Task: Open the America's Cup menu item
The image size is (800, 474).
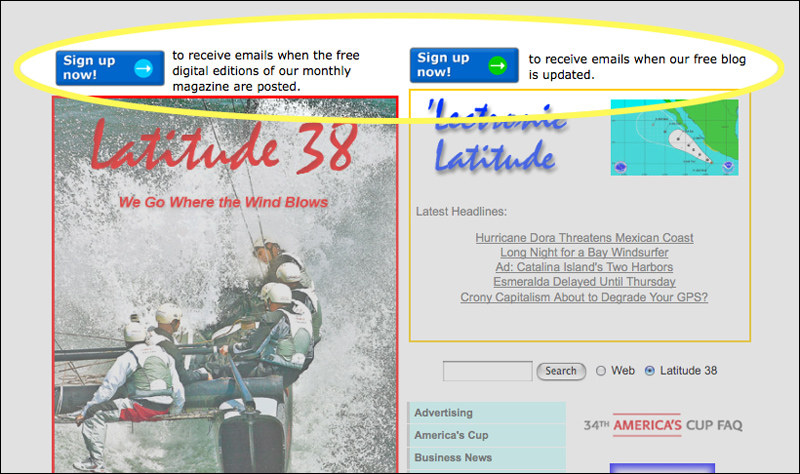Action: click(x=487, y=435)
